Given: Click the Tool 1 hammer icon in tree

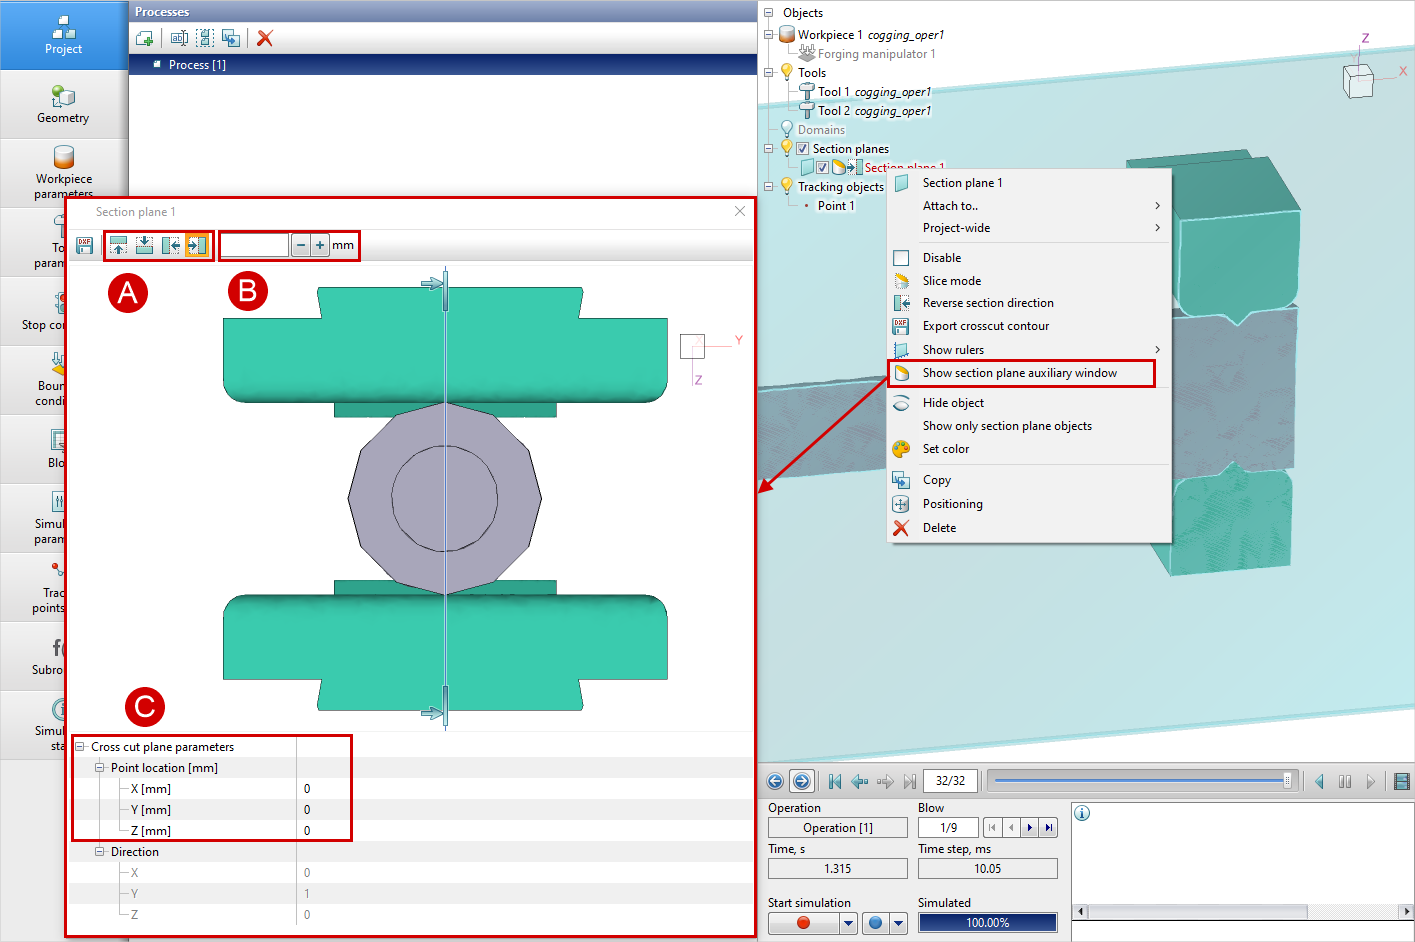Looking at the screenshot, I should coord(807,92).
